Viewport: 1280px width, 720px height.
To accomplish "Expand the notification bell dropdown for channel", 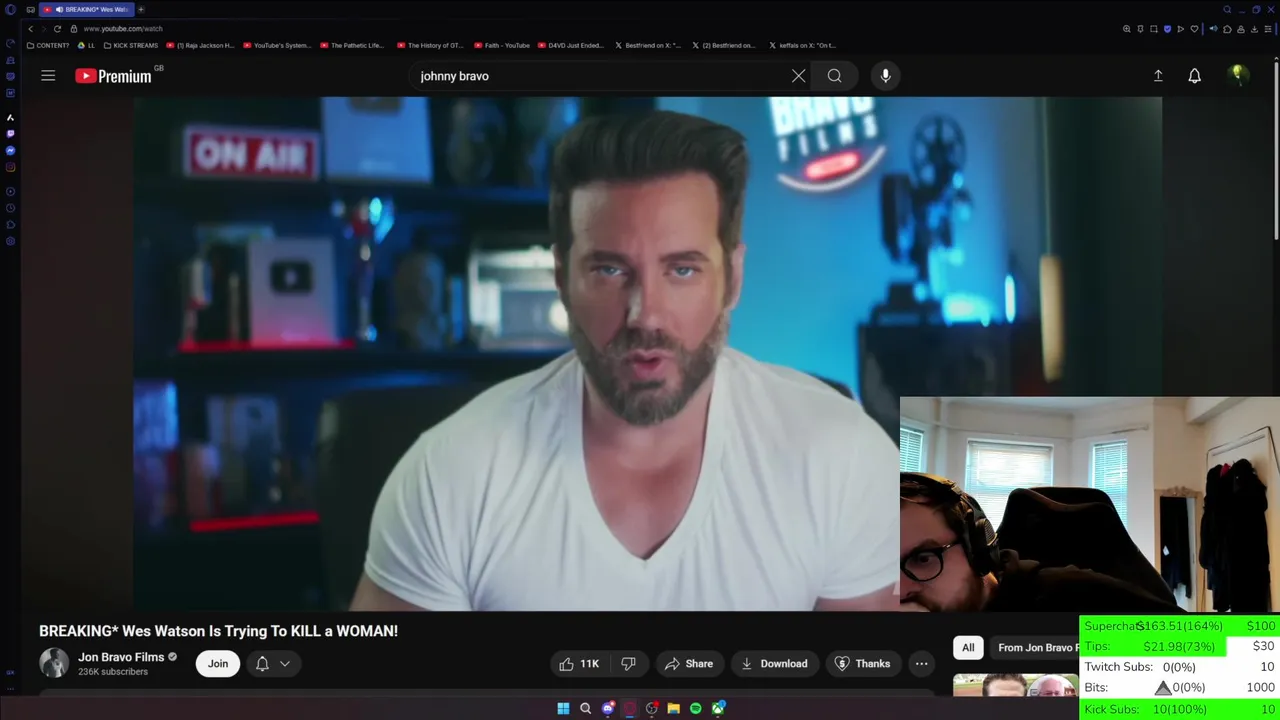I will pyautogui.click(x=272, y=664).
